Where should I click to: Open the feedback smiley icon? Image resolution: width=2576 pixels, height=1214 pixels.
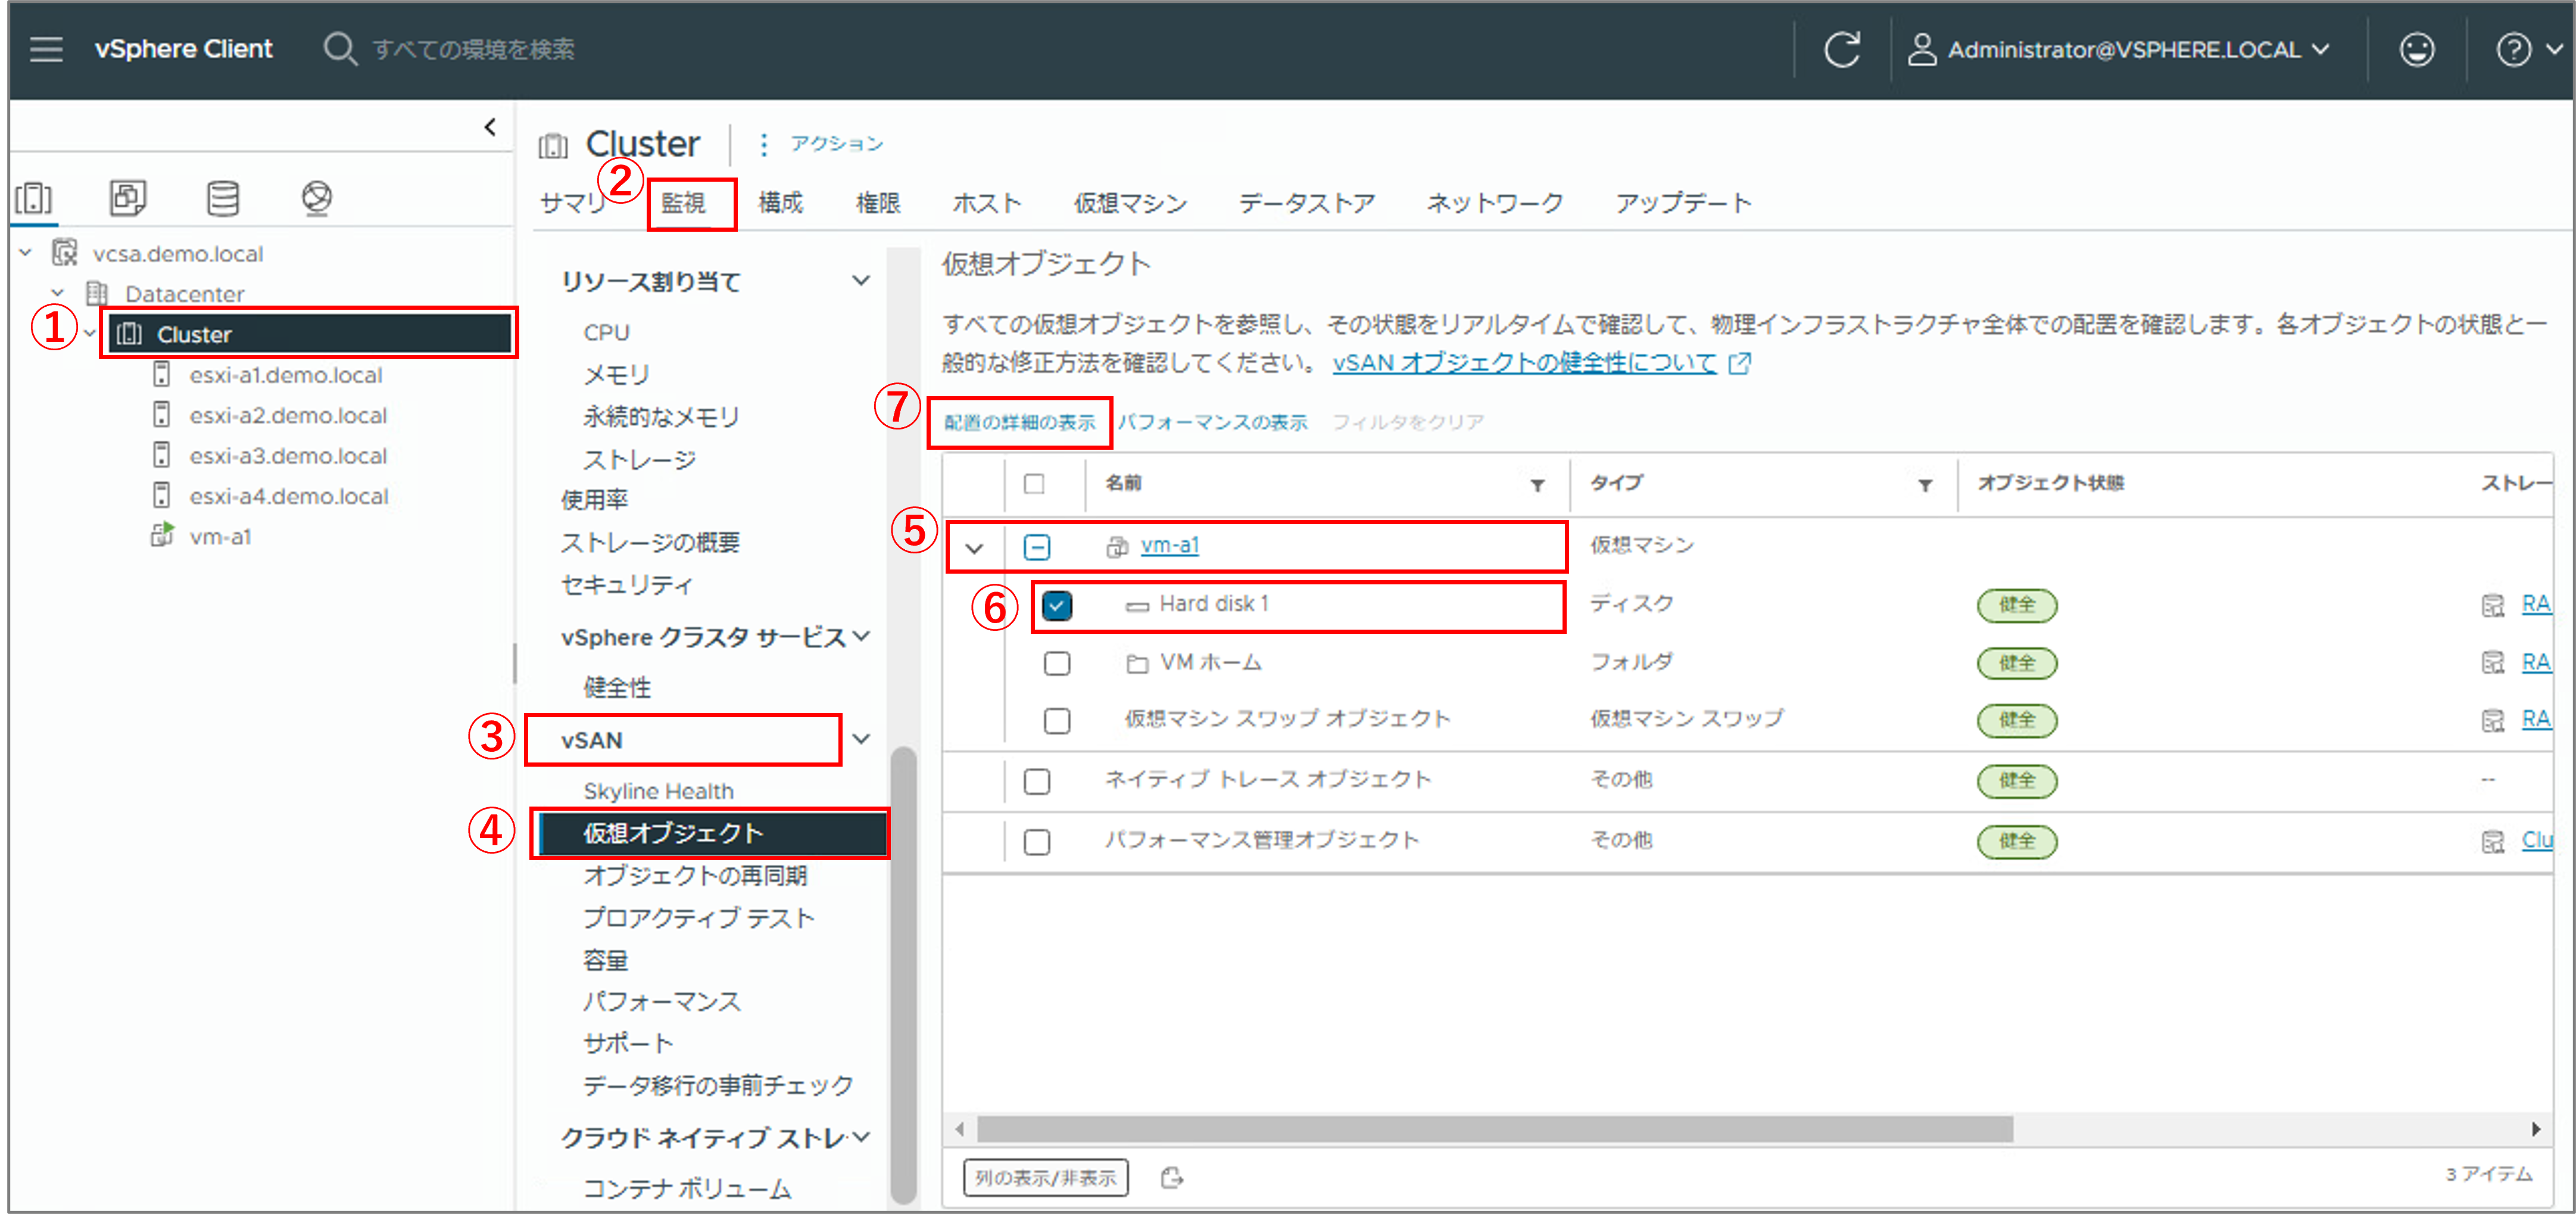[x=2416, y=49]
